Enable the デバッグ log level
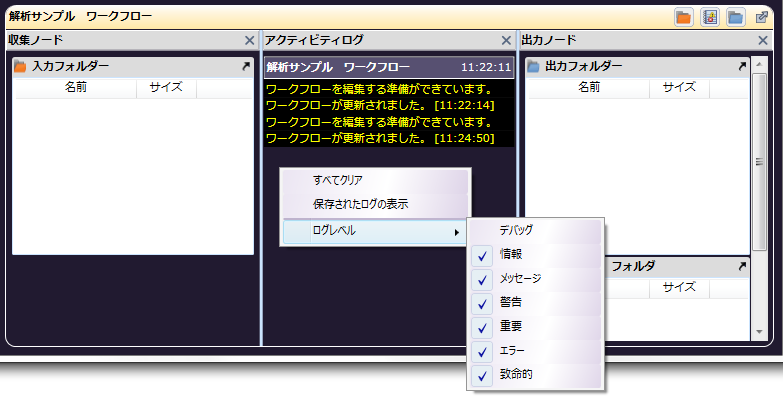The height and width of the screenshot is (398, 783). [x=536, y=231]
